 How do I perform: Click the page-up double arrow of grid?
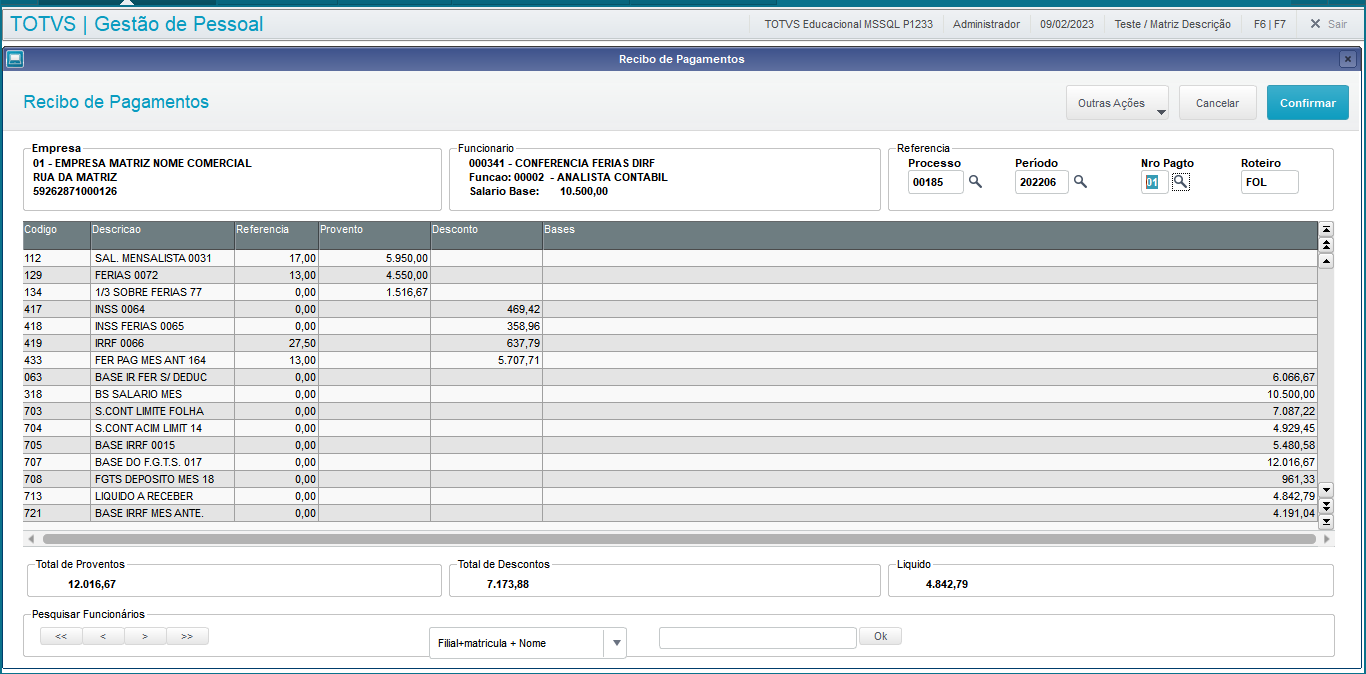tap(1326, 244)
